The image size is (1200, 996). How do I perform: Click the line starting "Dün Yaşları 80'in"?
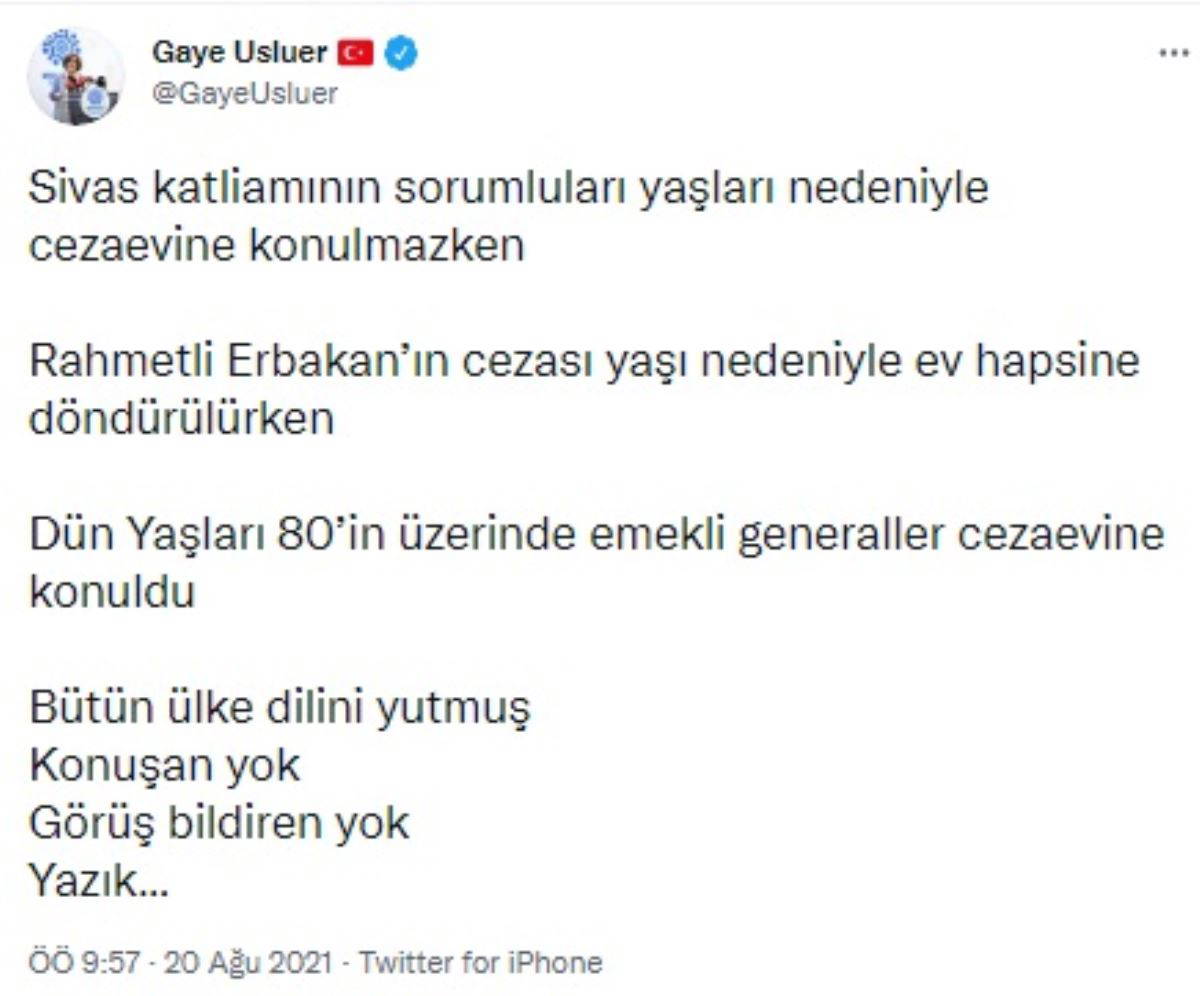(597, 534)
